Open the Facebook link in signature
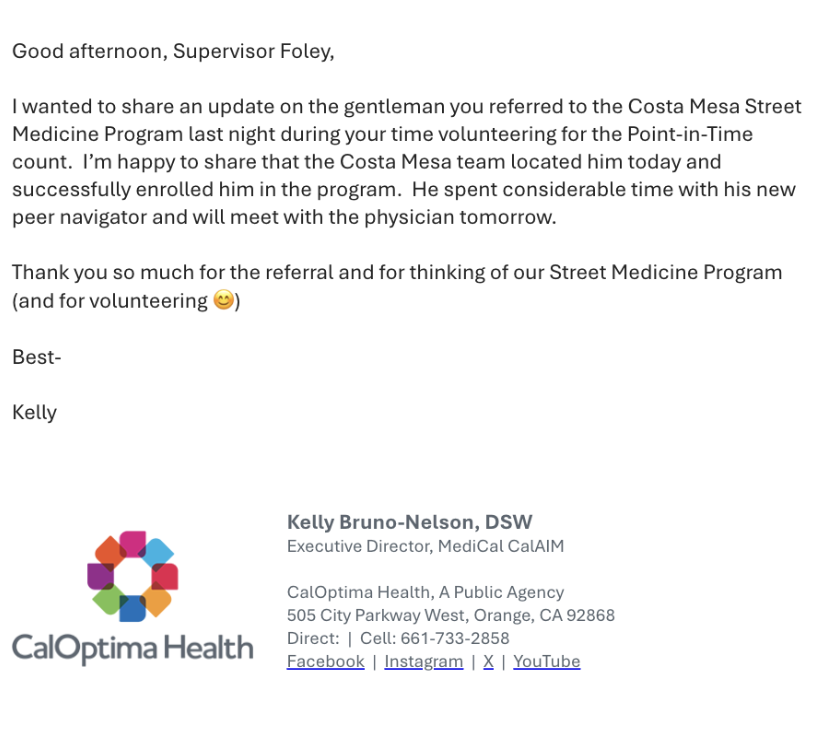Screen dimensions: 820x730 pos(325,661)
